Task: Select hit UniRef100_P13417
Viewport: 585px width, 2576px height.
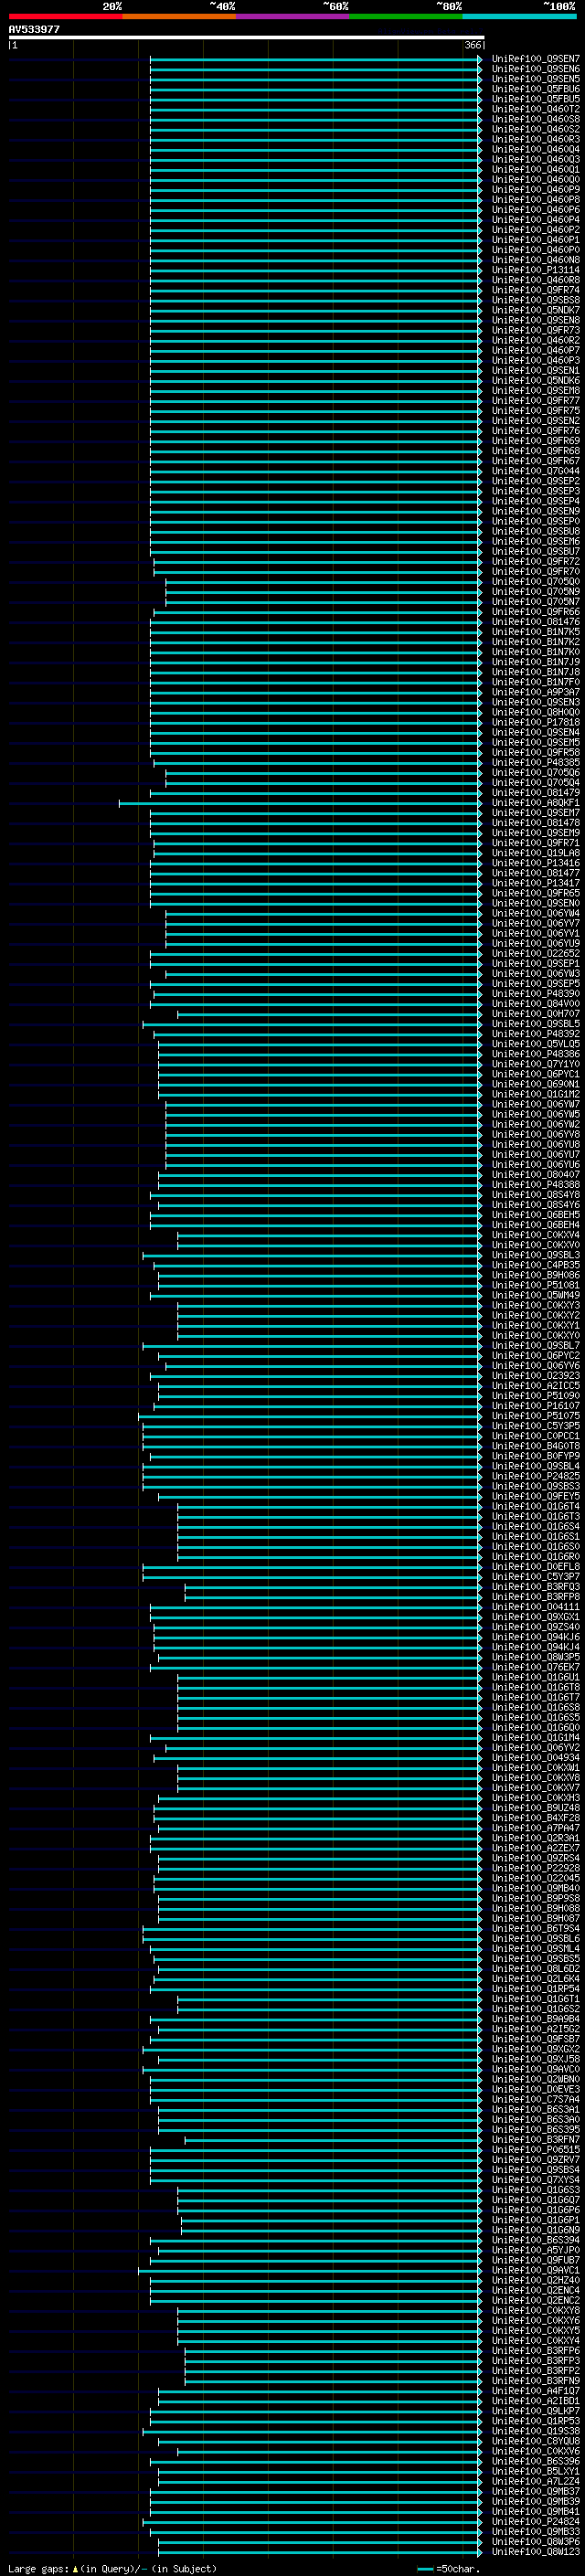Action: click(x=536, y=883)
